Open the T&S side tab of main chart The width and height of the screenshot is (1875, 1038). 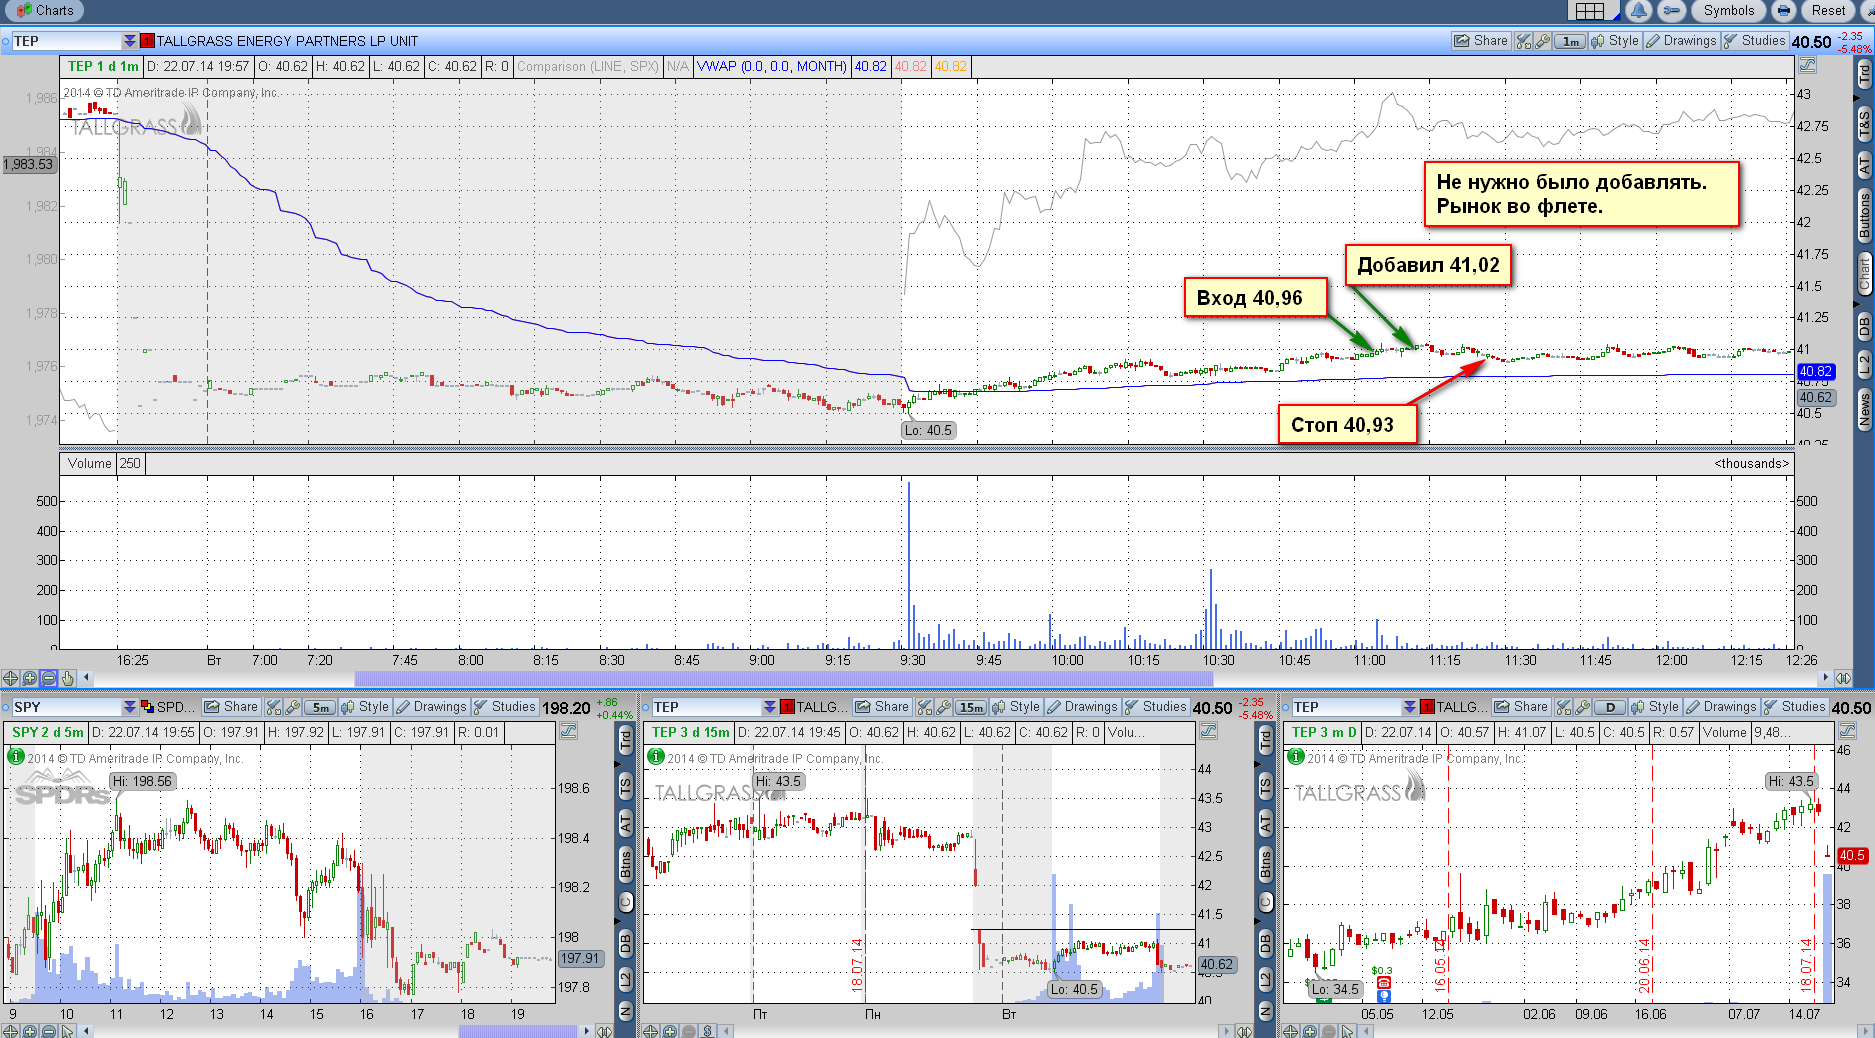pos(1864,124)
